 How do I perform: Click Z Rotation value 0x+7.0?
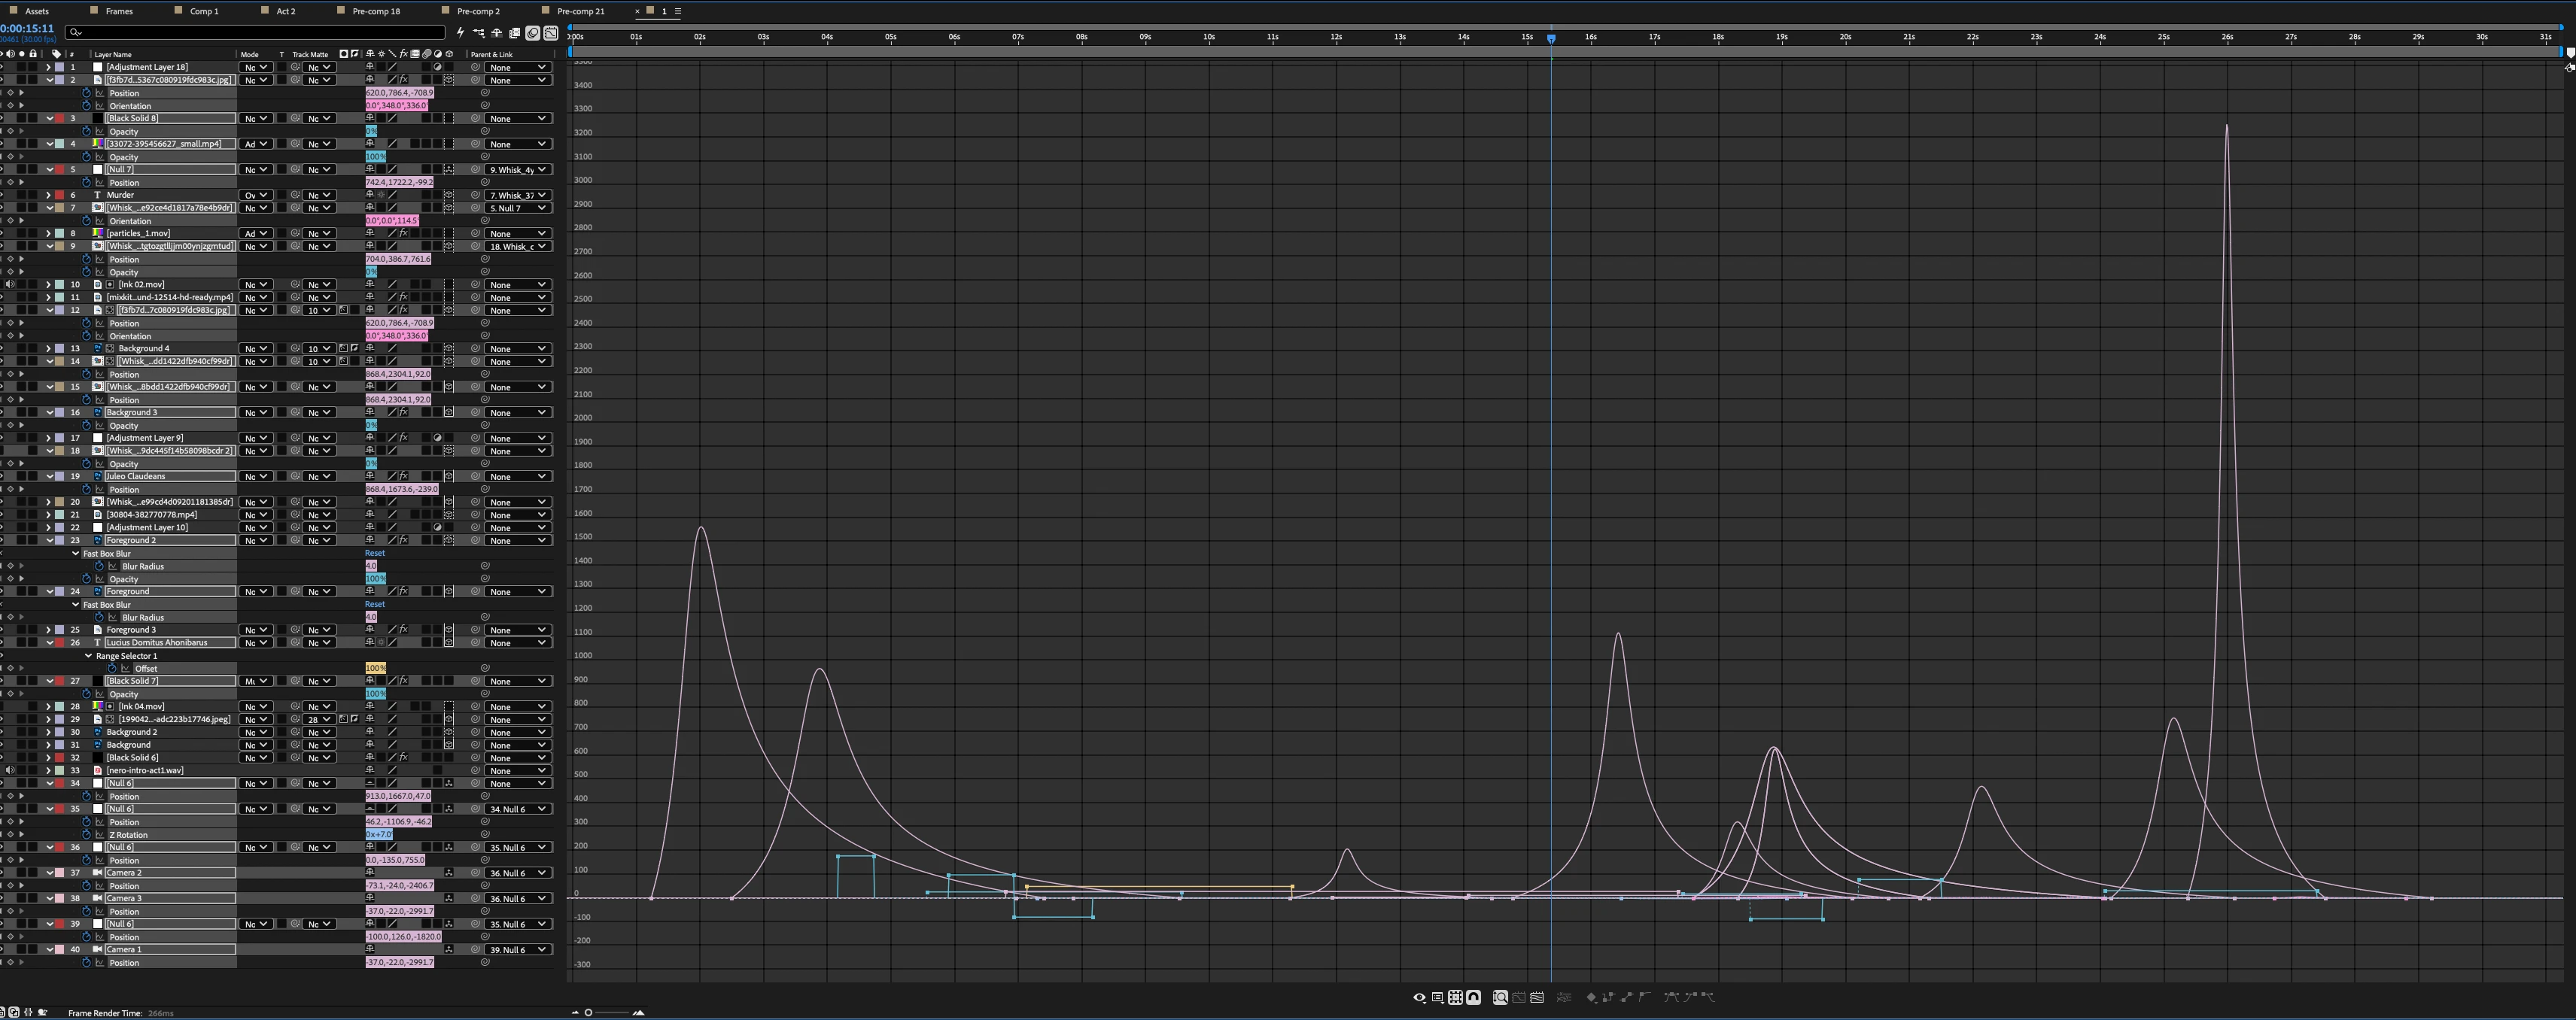click(379, 834)
